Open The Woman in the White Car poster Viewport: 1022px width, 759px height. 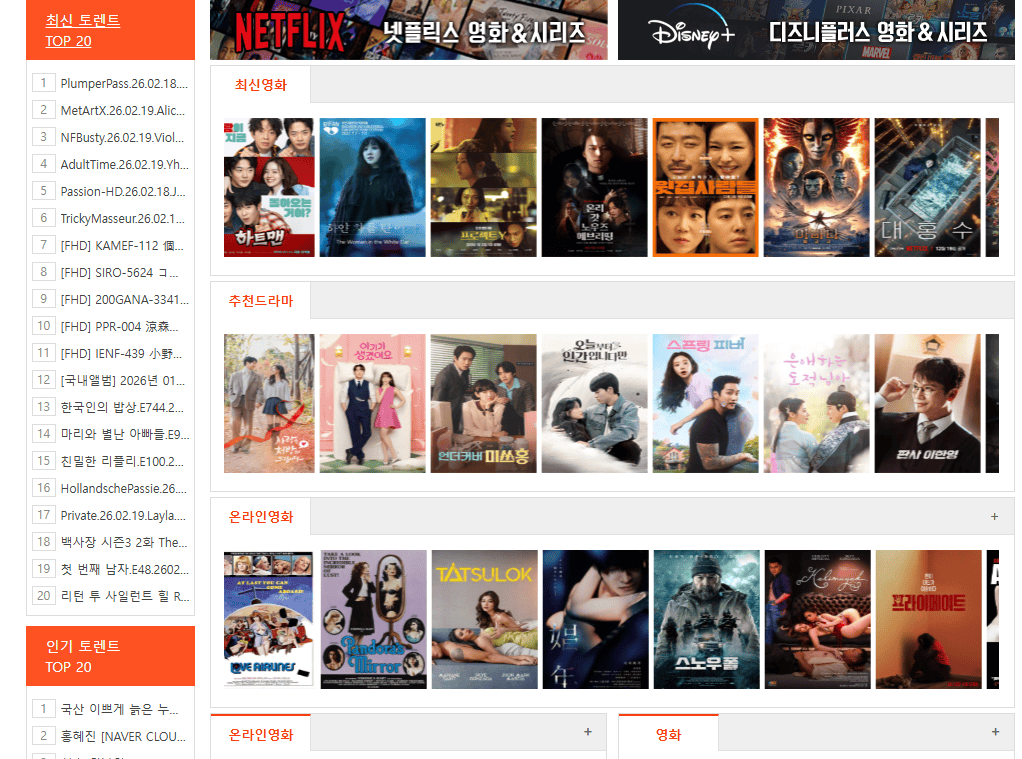372,187
